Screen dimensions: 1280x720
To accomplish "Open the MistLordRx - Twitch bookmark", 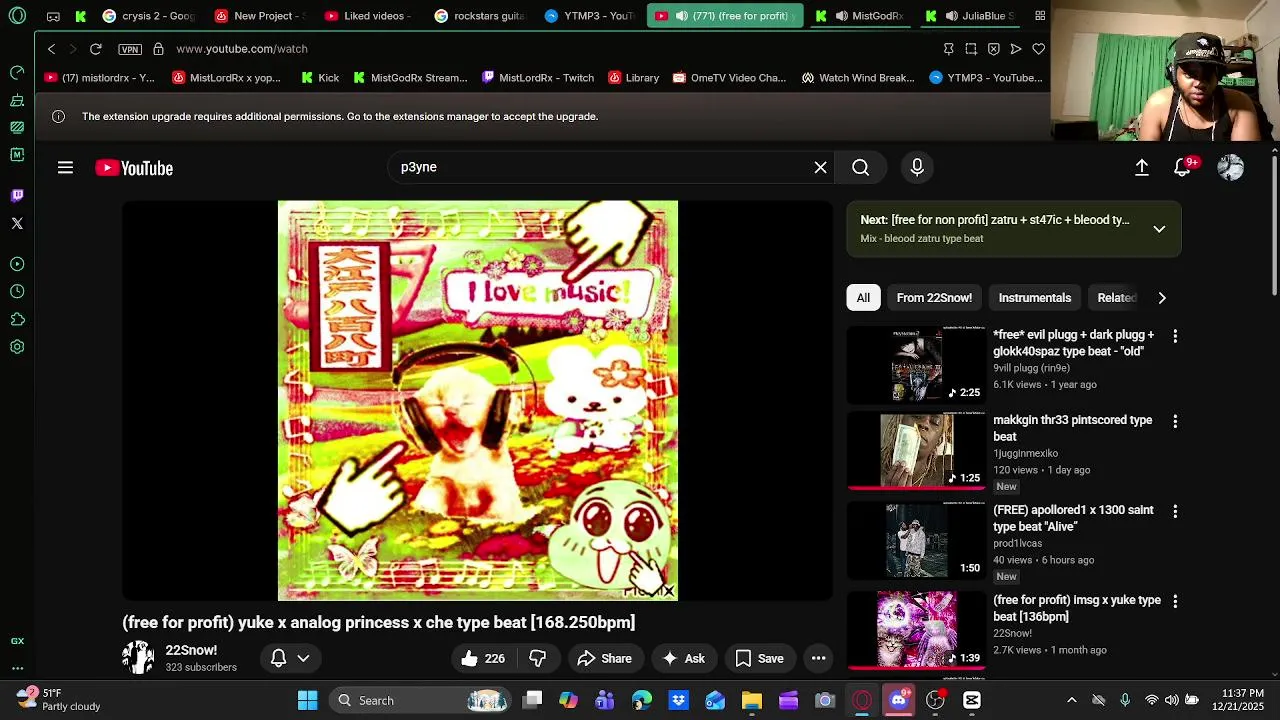I will (537, 78).
